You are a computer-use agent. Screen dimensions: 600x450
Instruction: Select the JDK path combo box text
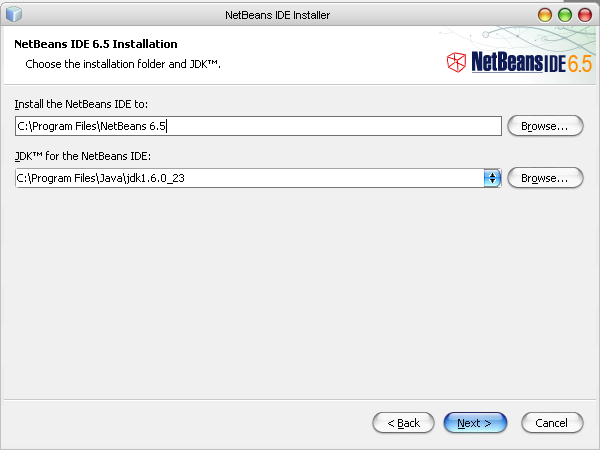248,178
